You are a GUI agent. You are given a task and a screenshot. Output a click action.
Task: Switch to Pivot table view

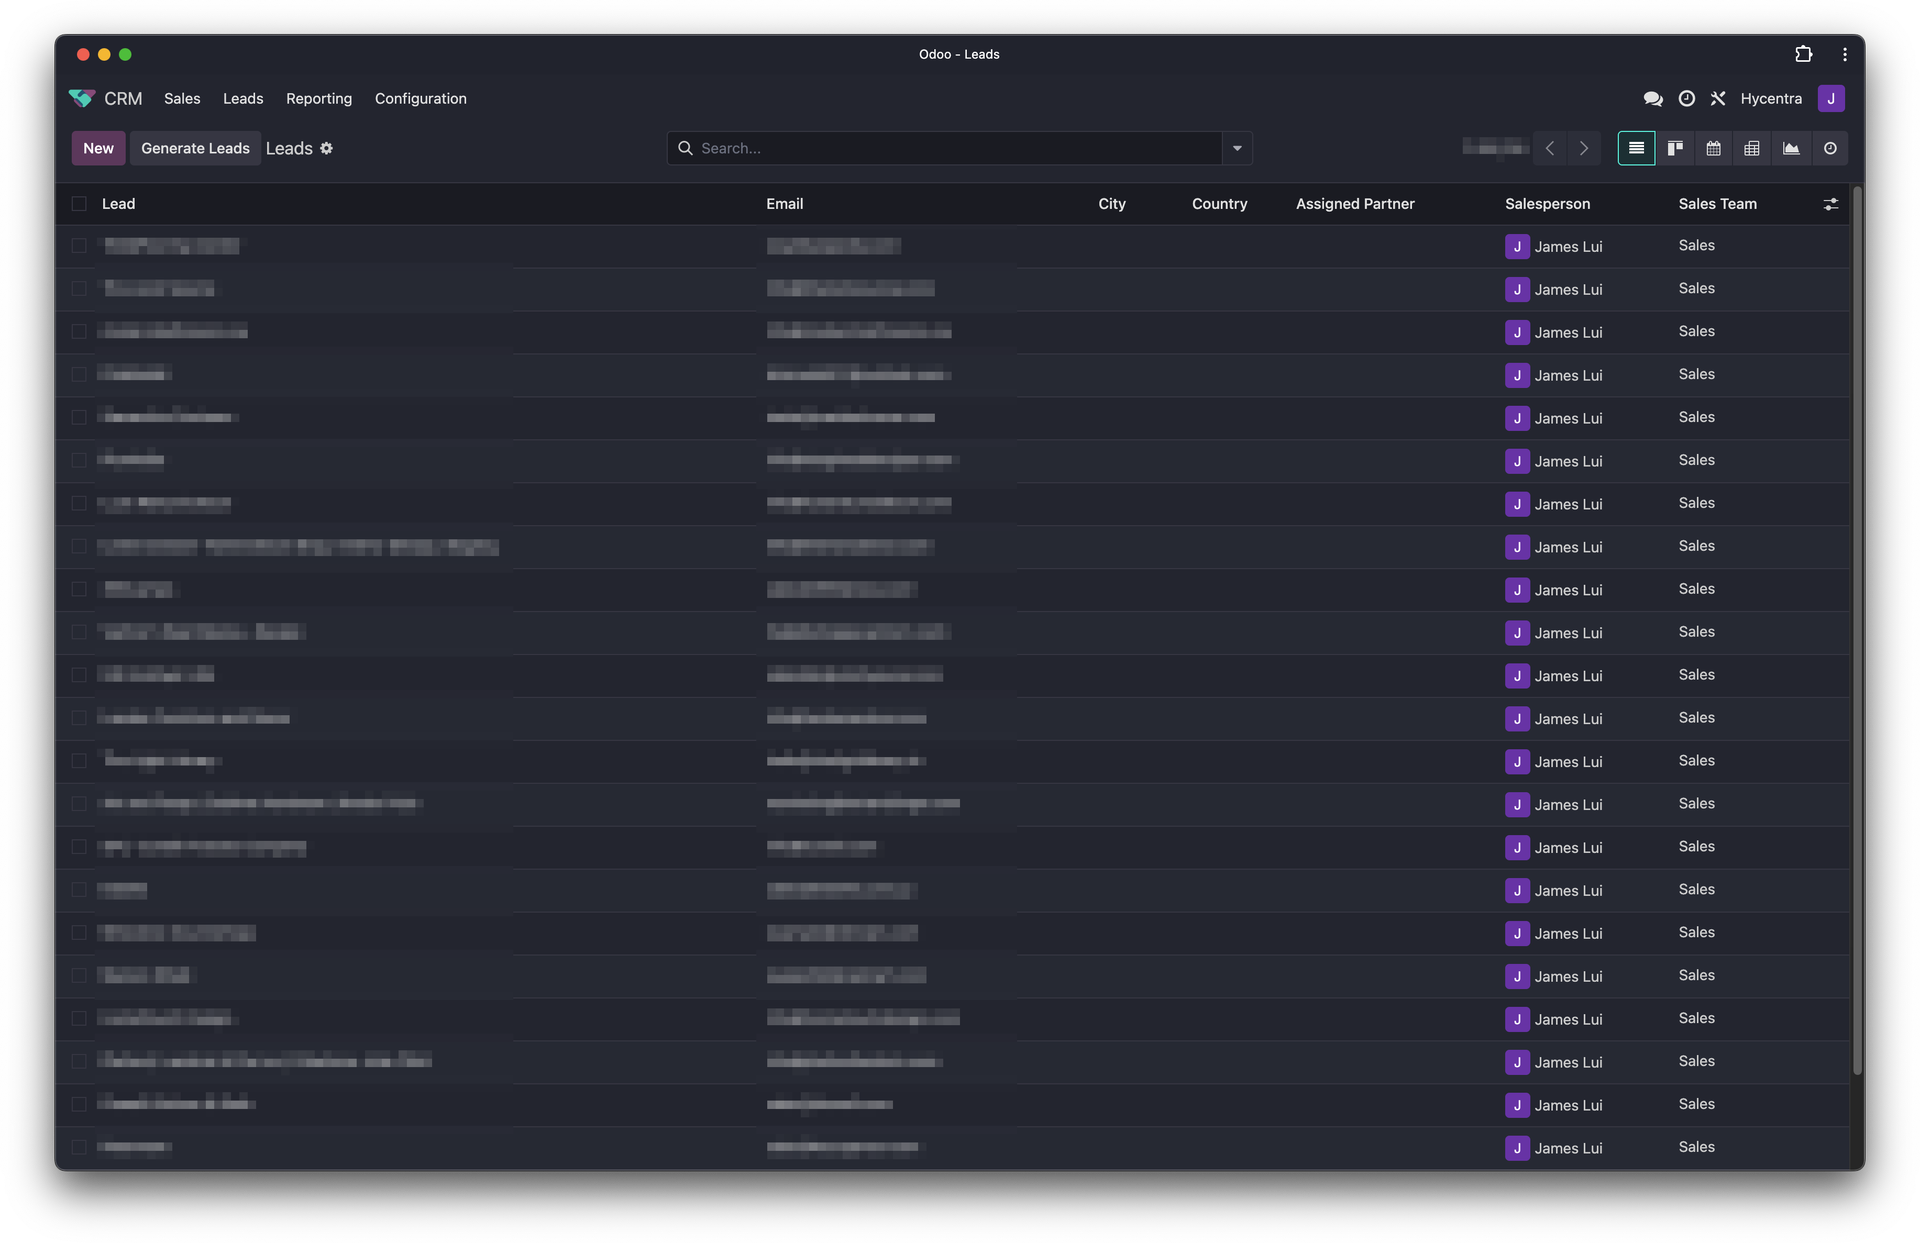(1752, 148)
